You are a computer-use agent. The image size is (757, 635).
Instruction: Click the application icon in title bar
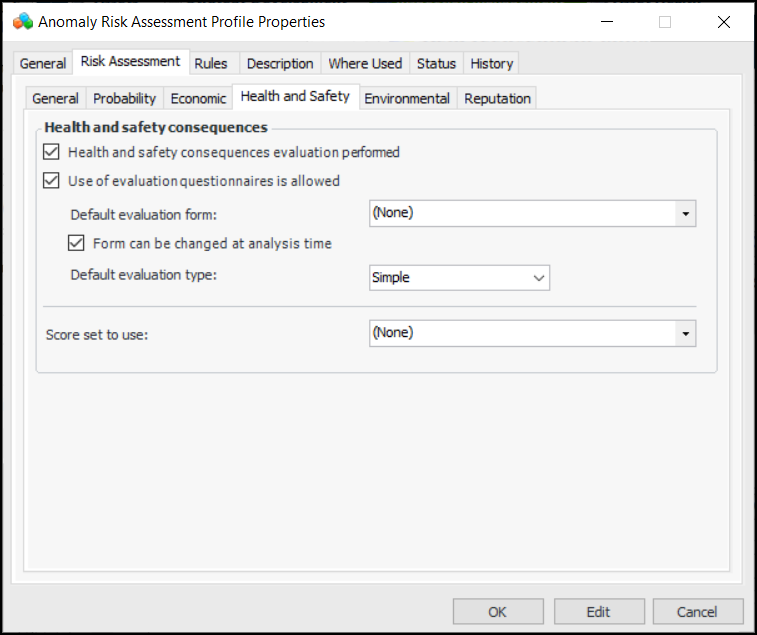point(22,21)
